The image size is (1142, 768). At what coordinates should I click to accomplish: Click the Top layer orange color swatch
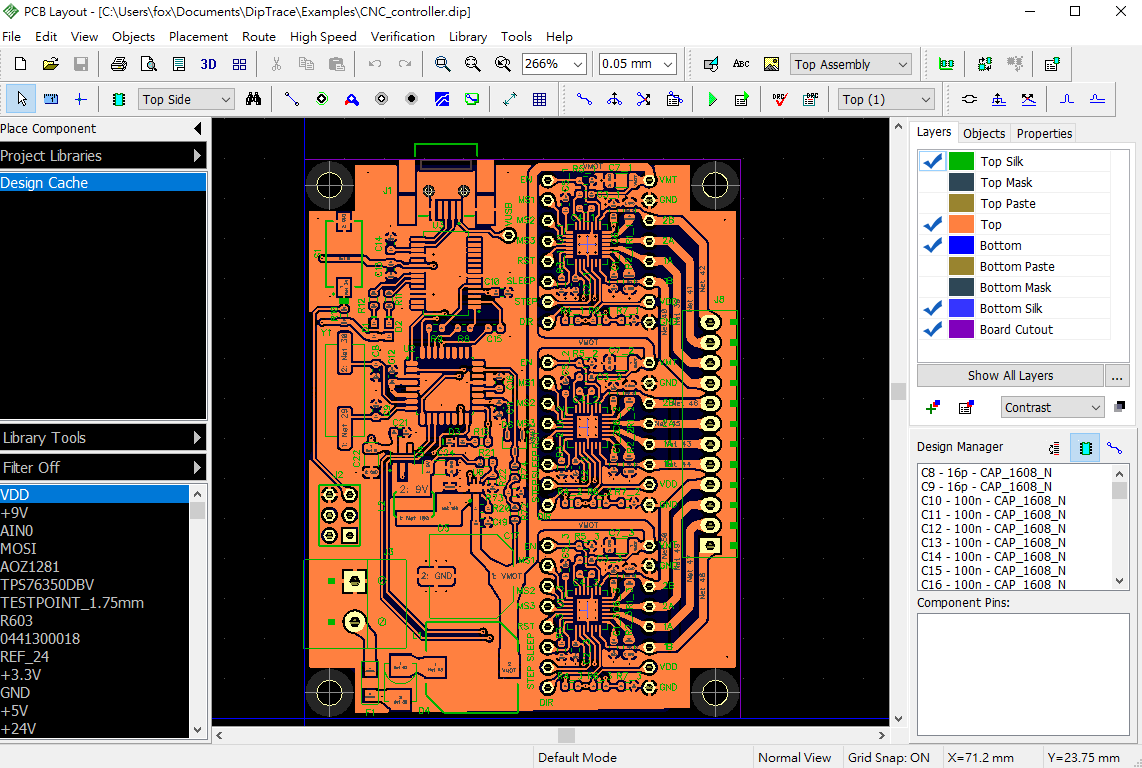click(961, 224)
